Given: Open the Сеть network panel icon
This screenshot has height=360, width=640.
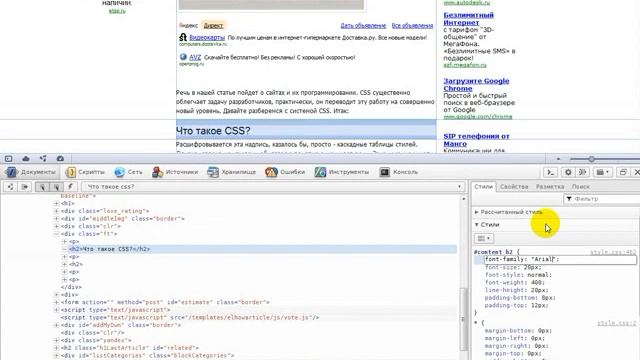Looking at the screenshot, I should (120, 172).
